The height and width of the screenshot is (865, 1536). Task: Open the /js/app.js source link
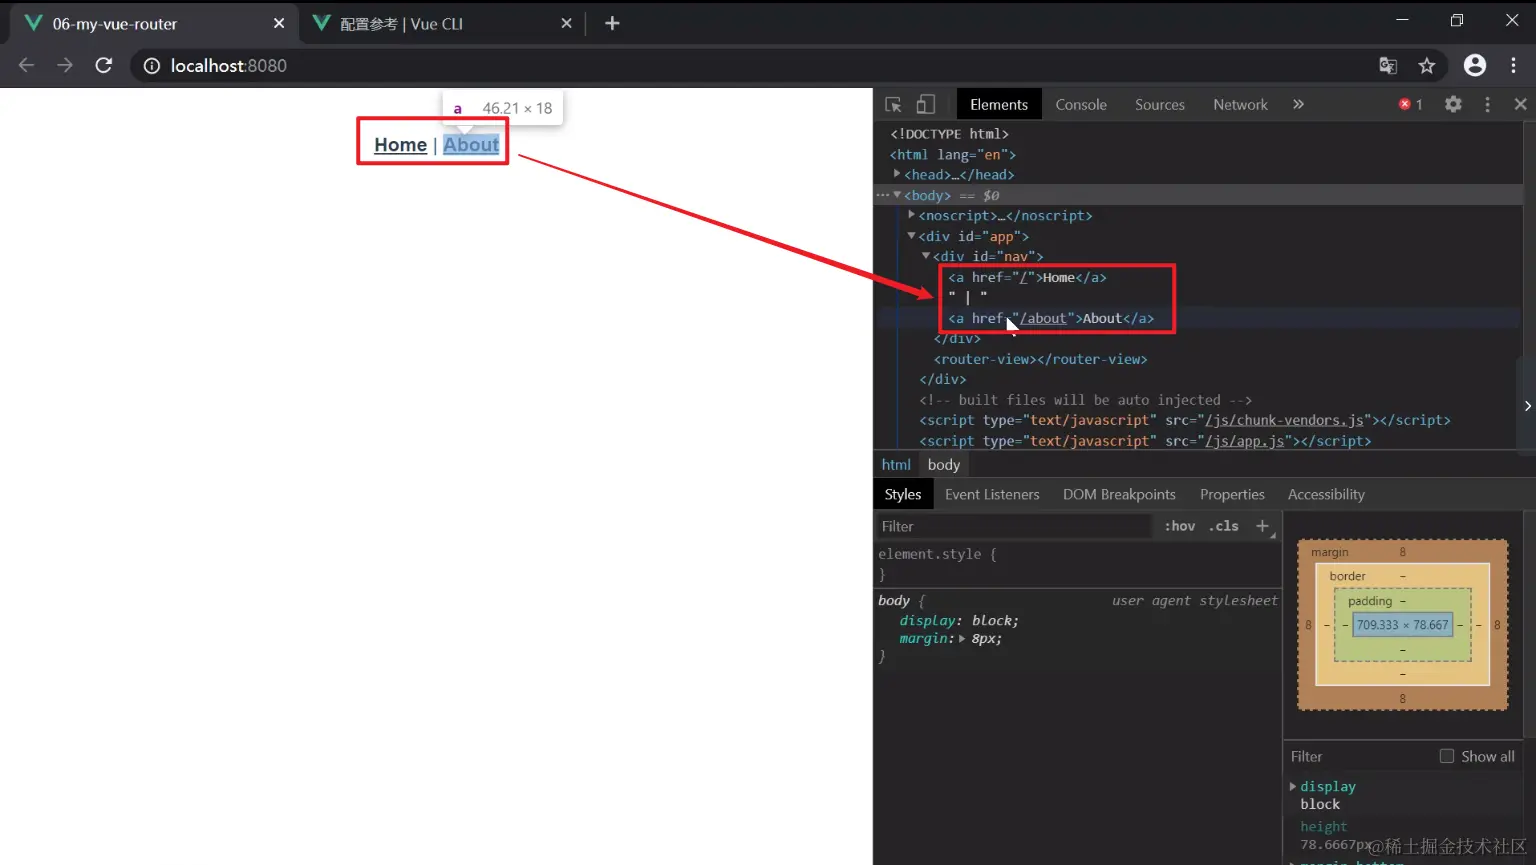[x=1245, y=441]
